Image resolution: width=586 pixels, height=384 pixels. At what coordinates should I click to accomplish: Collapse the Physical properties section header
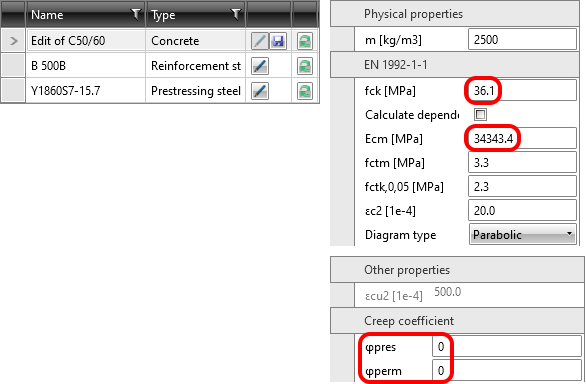[x=455, y=14]
